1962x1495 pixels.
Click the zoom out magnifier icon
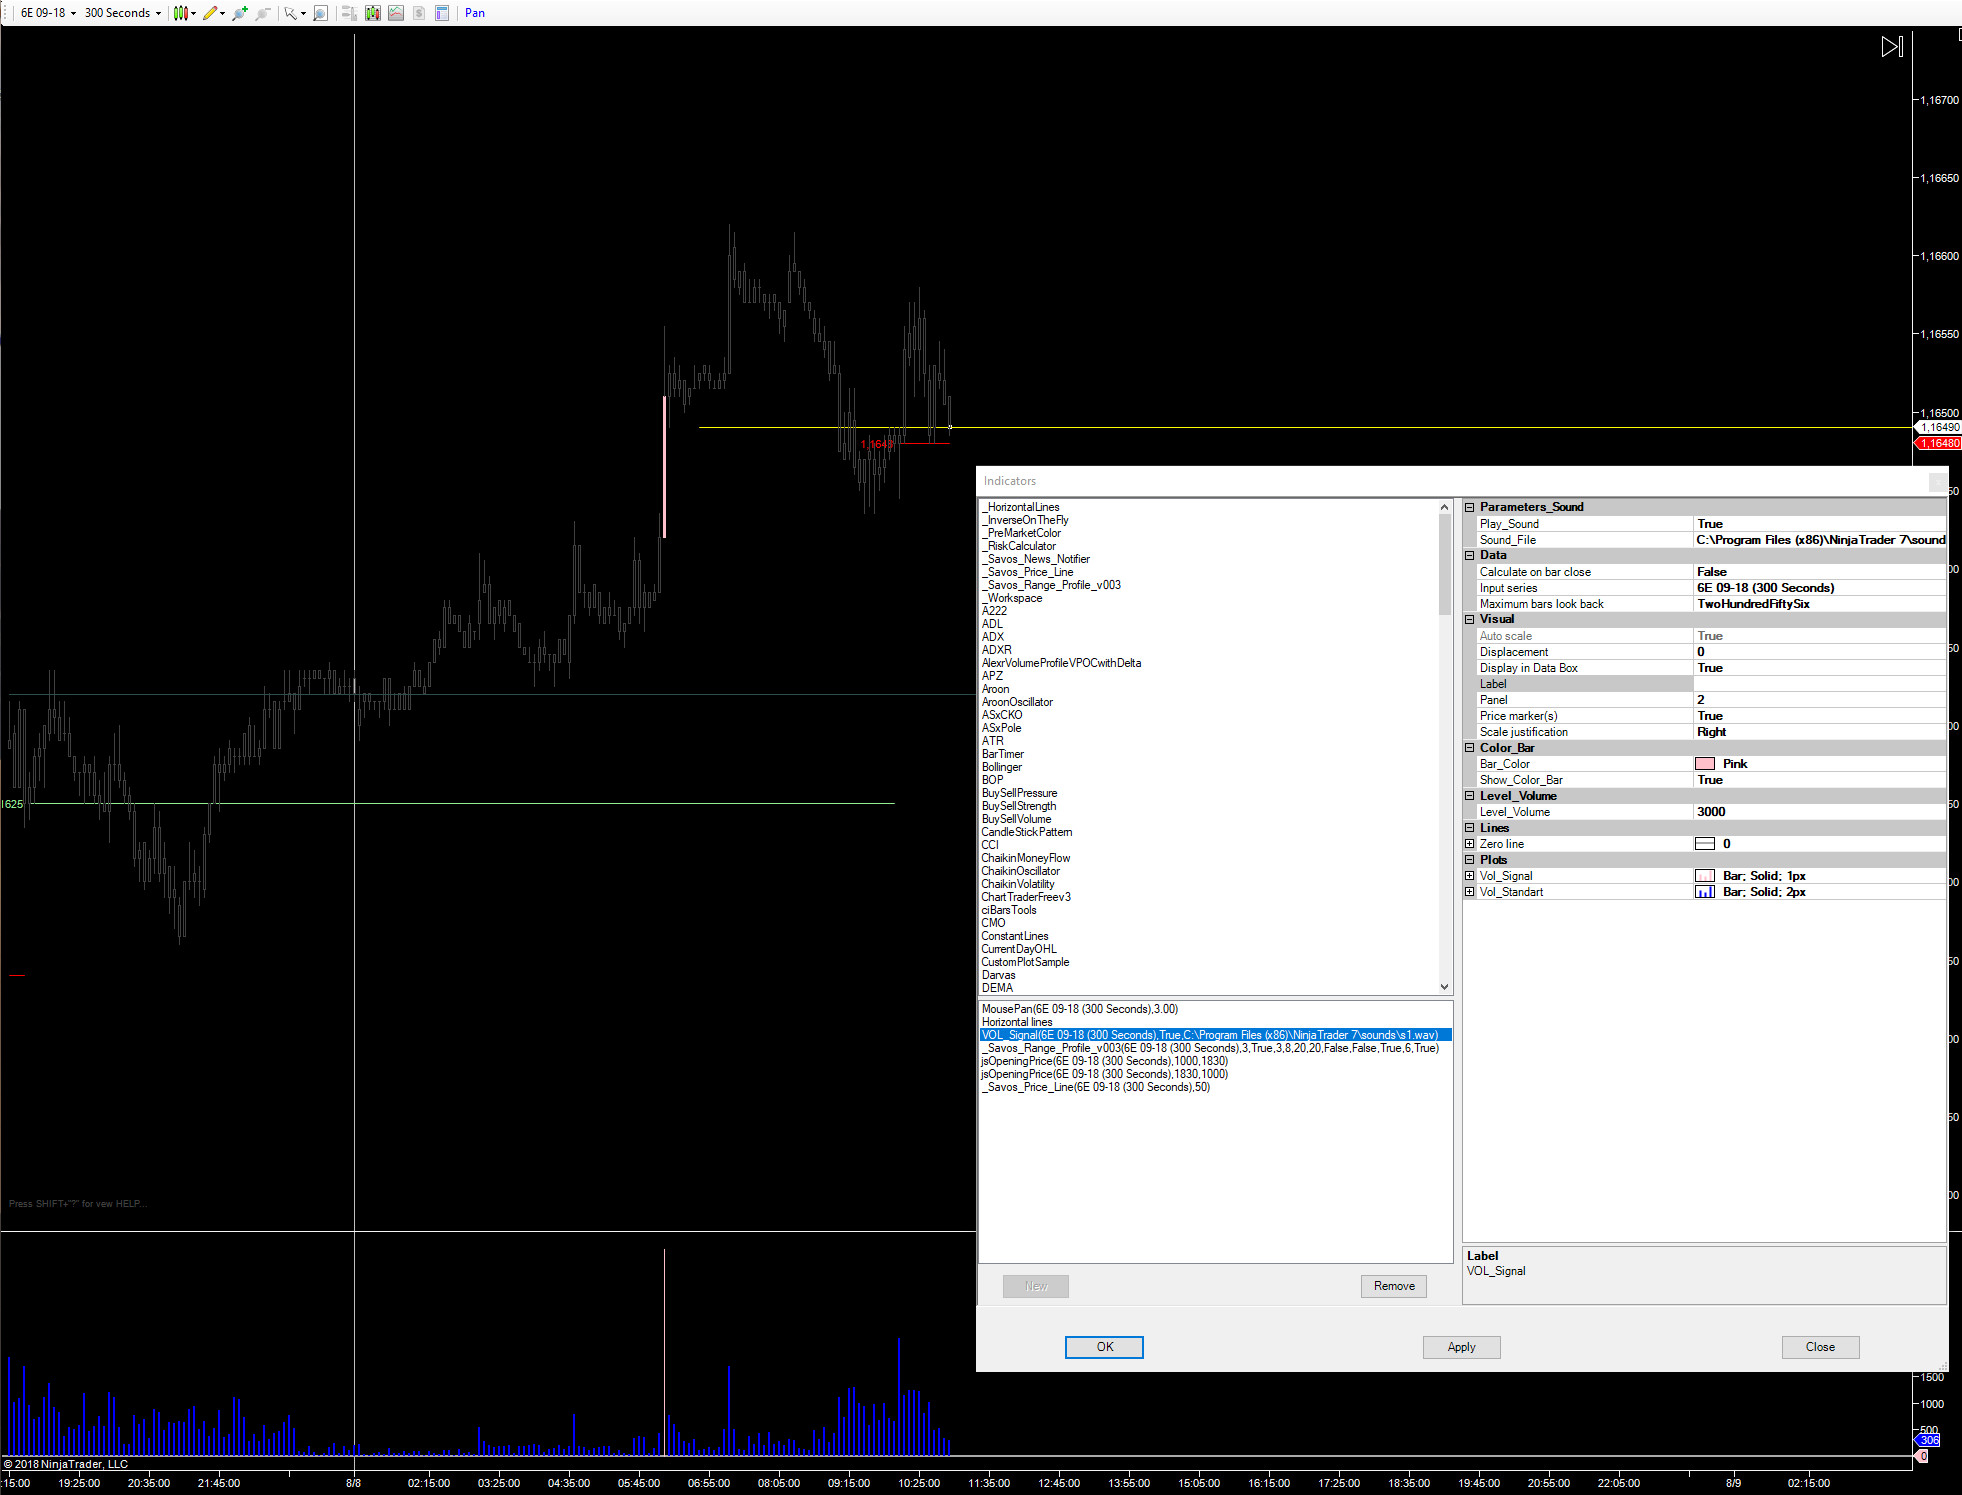pyautogui.click(x=262, y=13)
